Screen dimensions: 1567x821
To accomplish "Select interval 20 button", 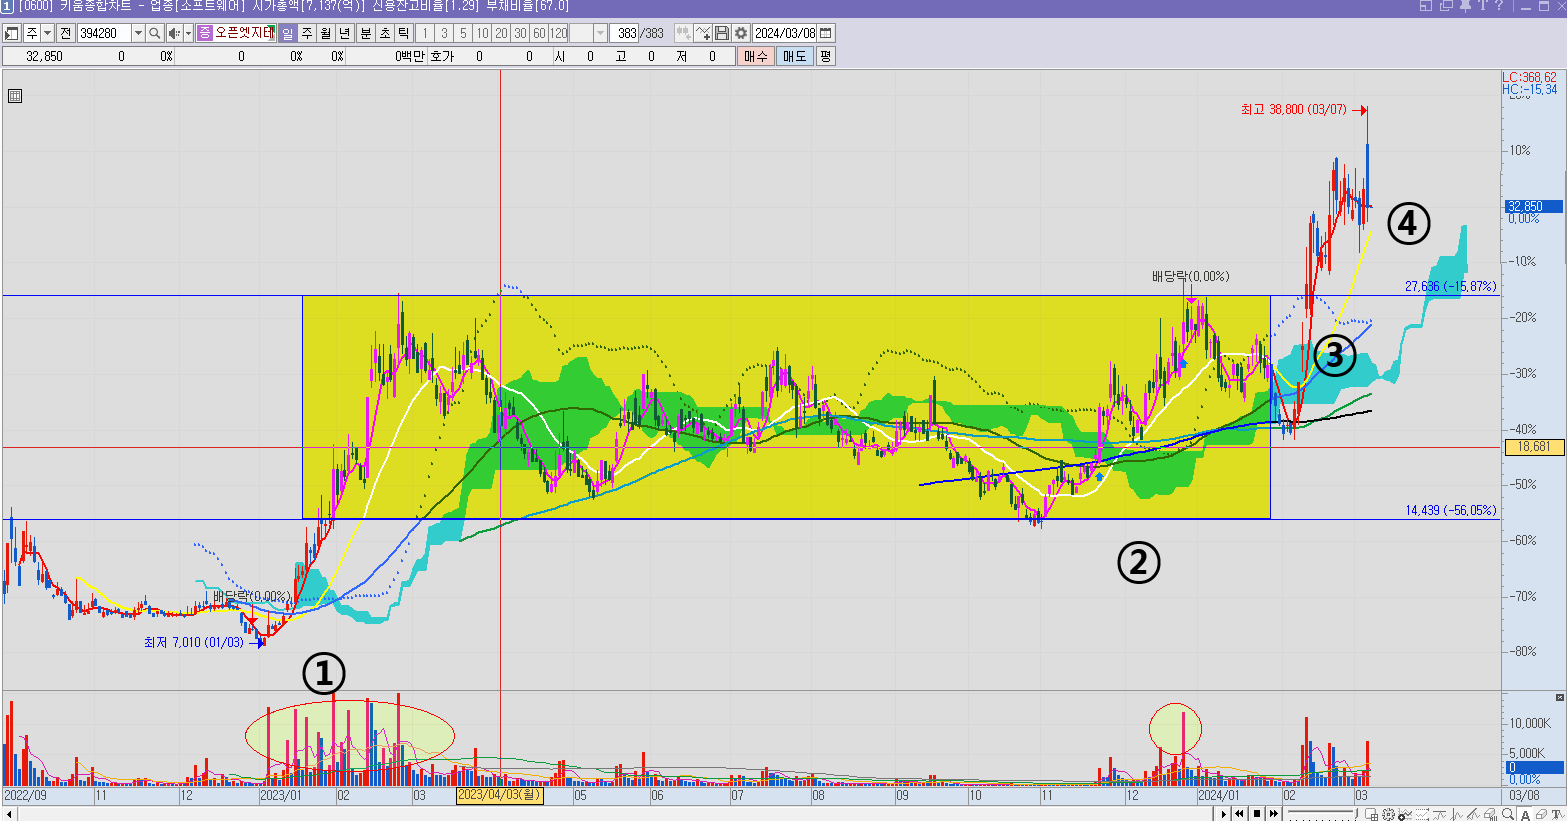I will coord(501,33).
